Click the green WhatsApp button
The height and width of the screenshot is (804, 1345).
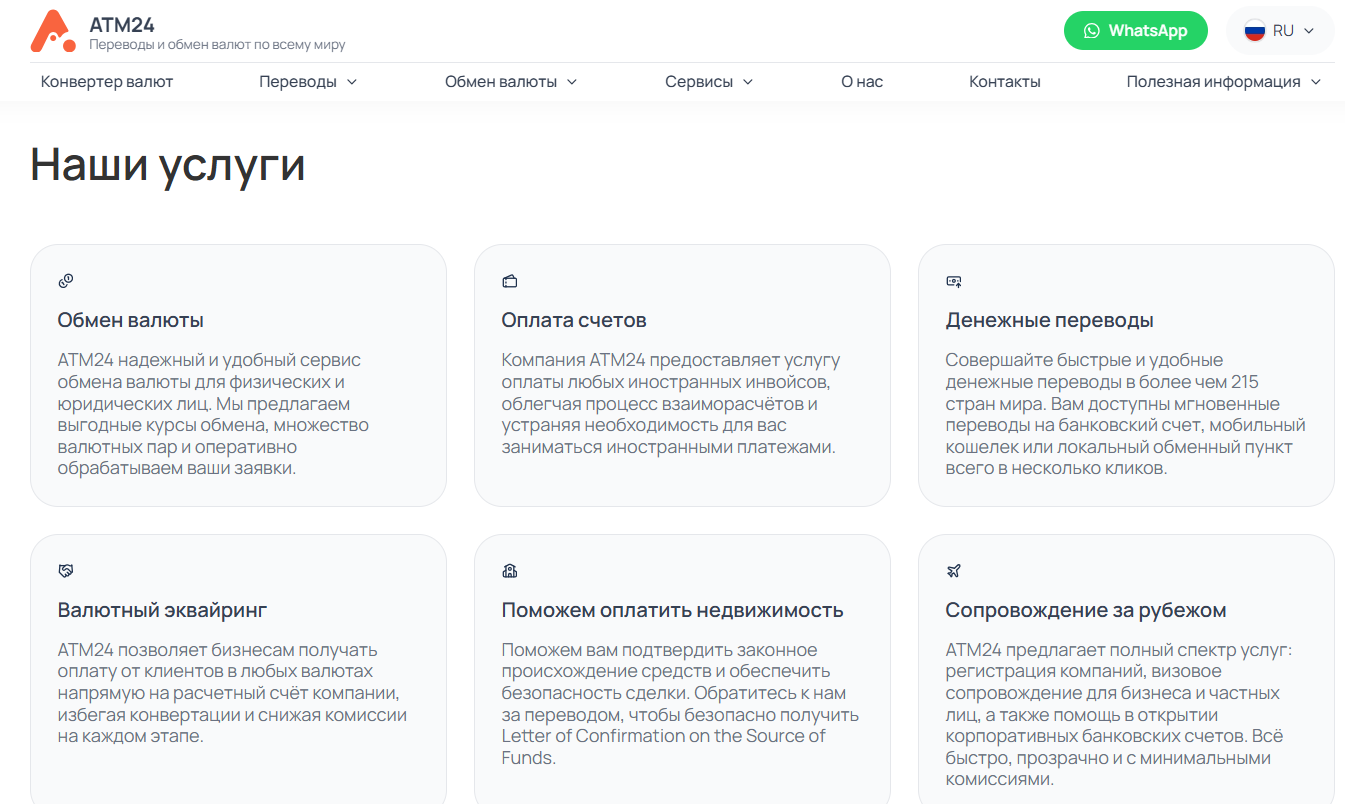click(x=1136, y=31)
